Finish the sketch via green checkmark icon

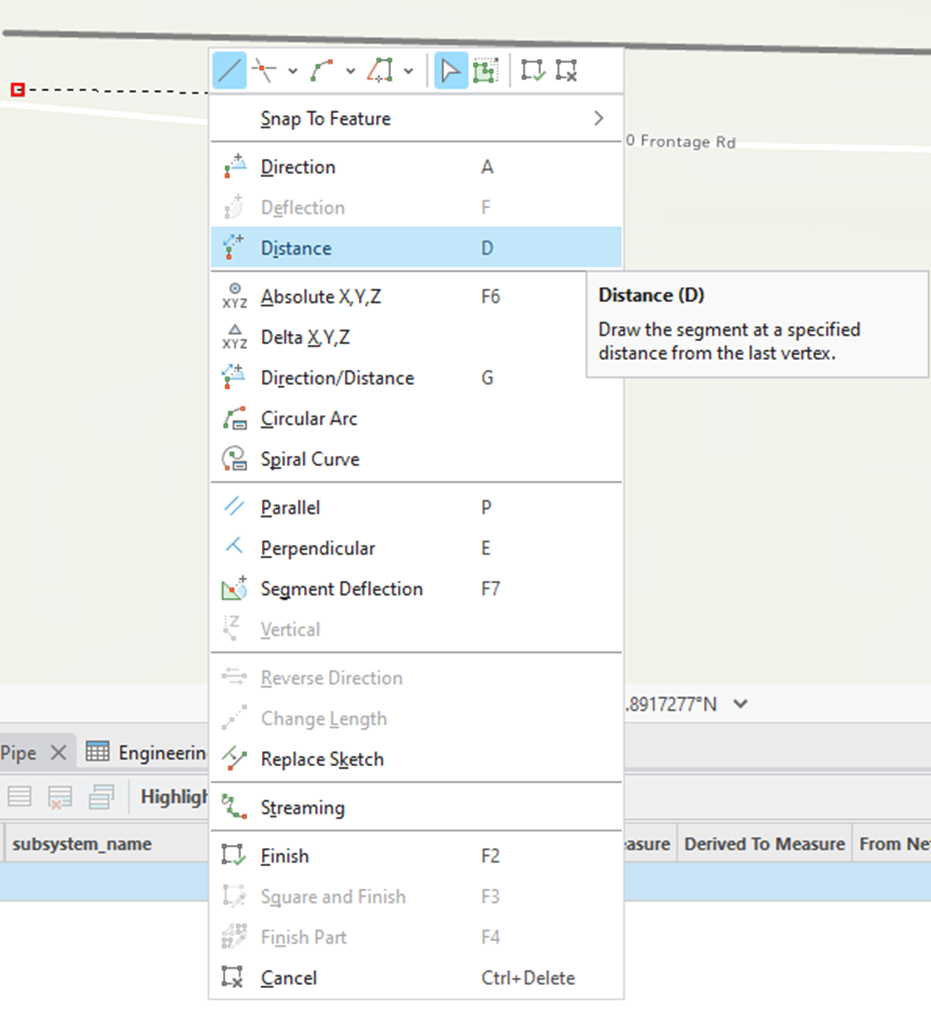(531, 70)
